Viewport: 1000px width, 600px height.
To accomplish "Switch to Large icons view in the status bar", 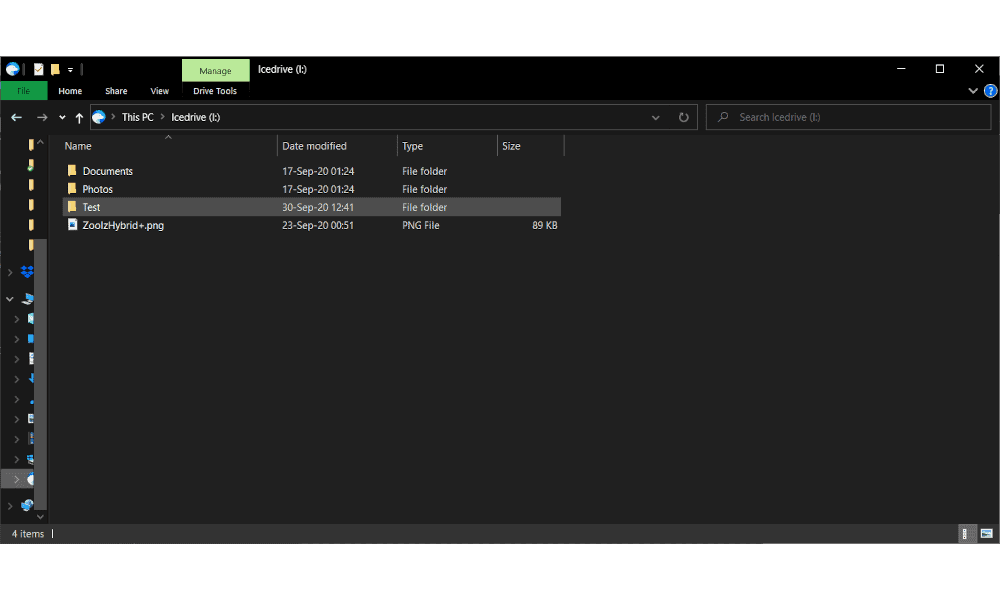I will click(987, 534).
